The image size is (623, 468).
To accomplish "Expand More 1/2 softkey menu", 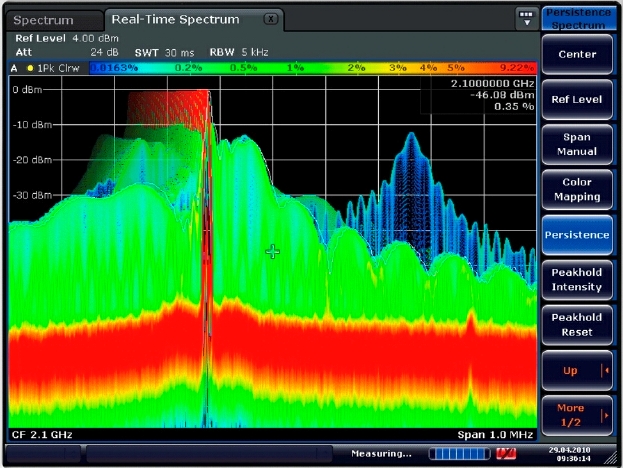I will tap(576, 415).
